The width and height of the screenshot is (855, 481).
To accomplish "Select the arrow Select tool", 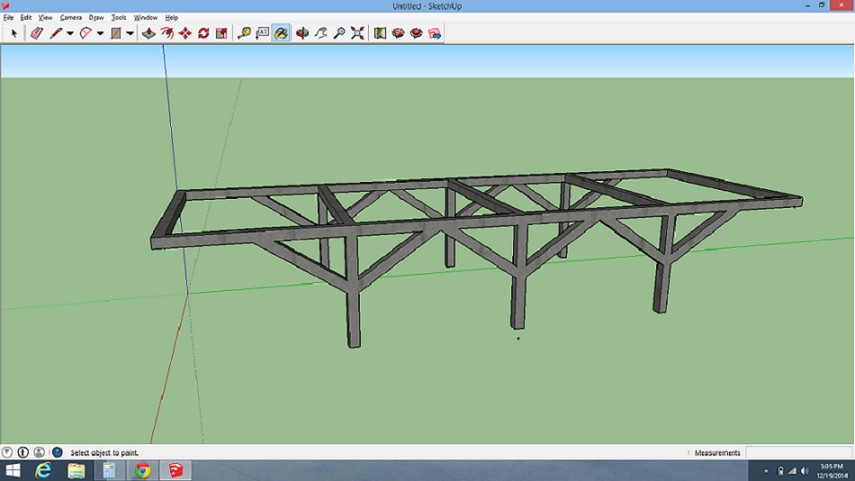I will [x=14, y=33].
